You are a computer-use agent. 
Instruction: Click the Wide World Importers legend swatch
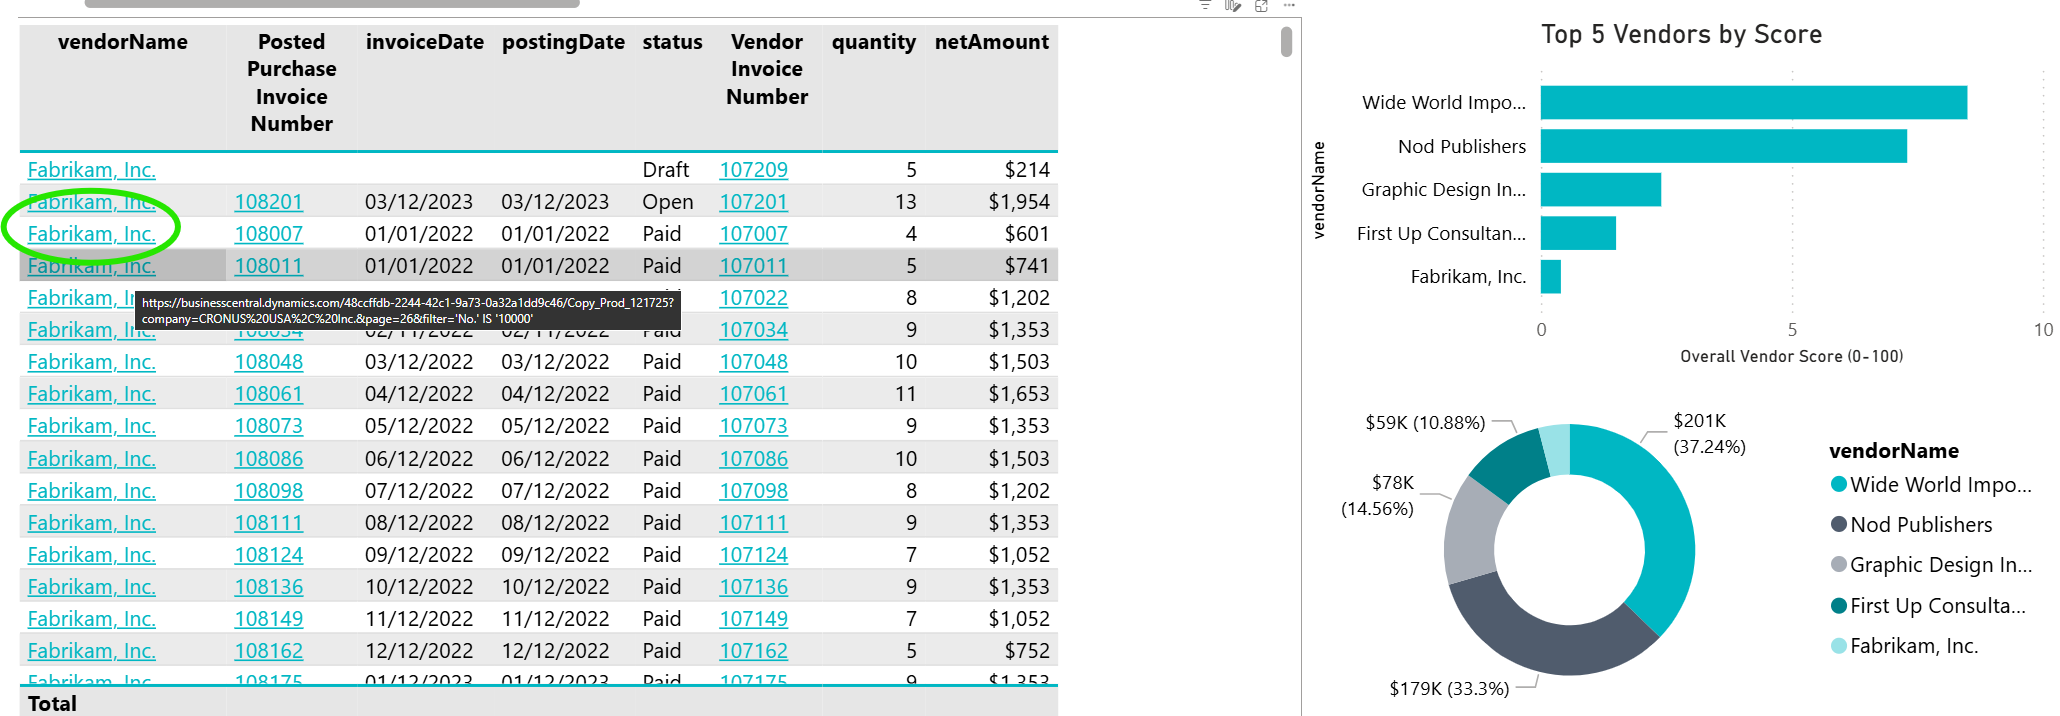click(1838, 484)
